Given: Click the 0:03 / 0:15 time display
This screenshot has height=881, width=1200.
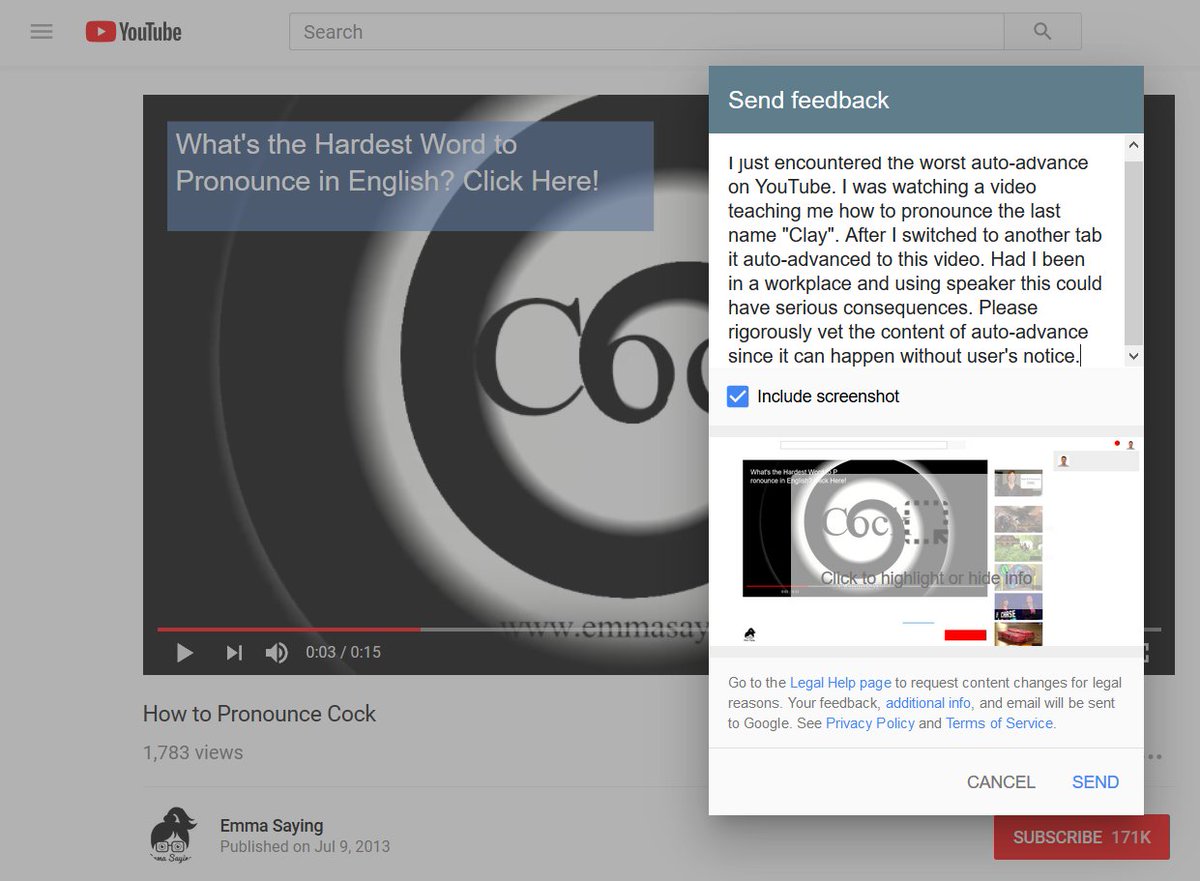Looking at the screenshot, I should point(343,653).
